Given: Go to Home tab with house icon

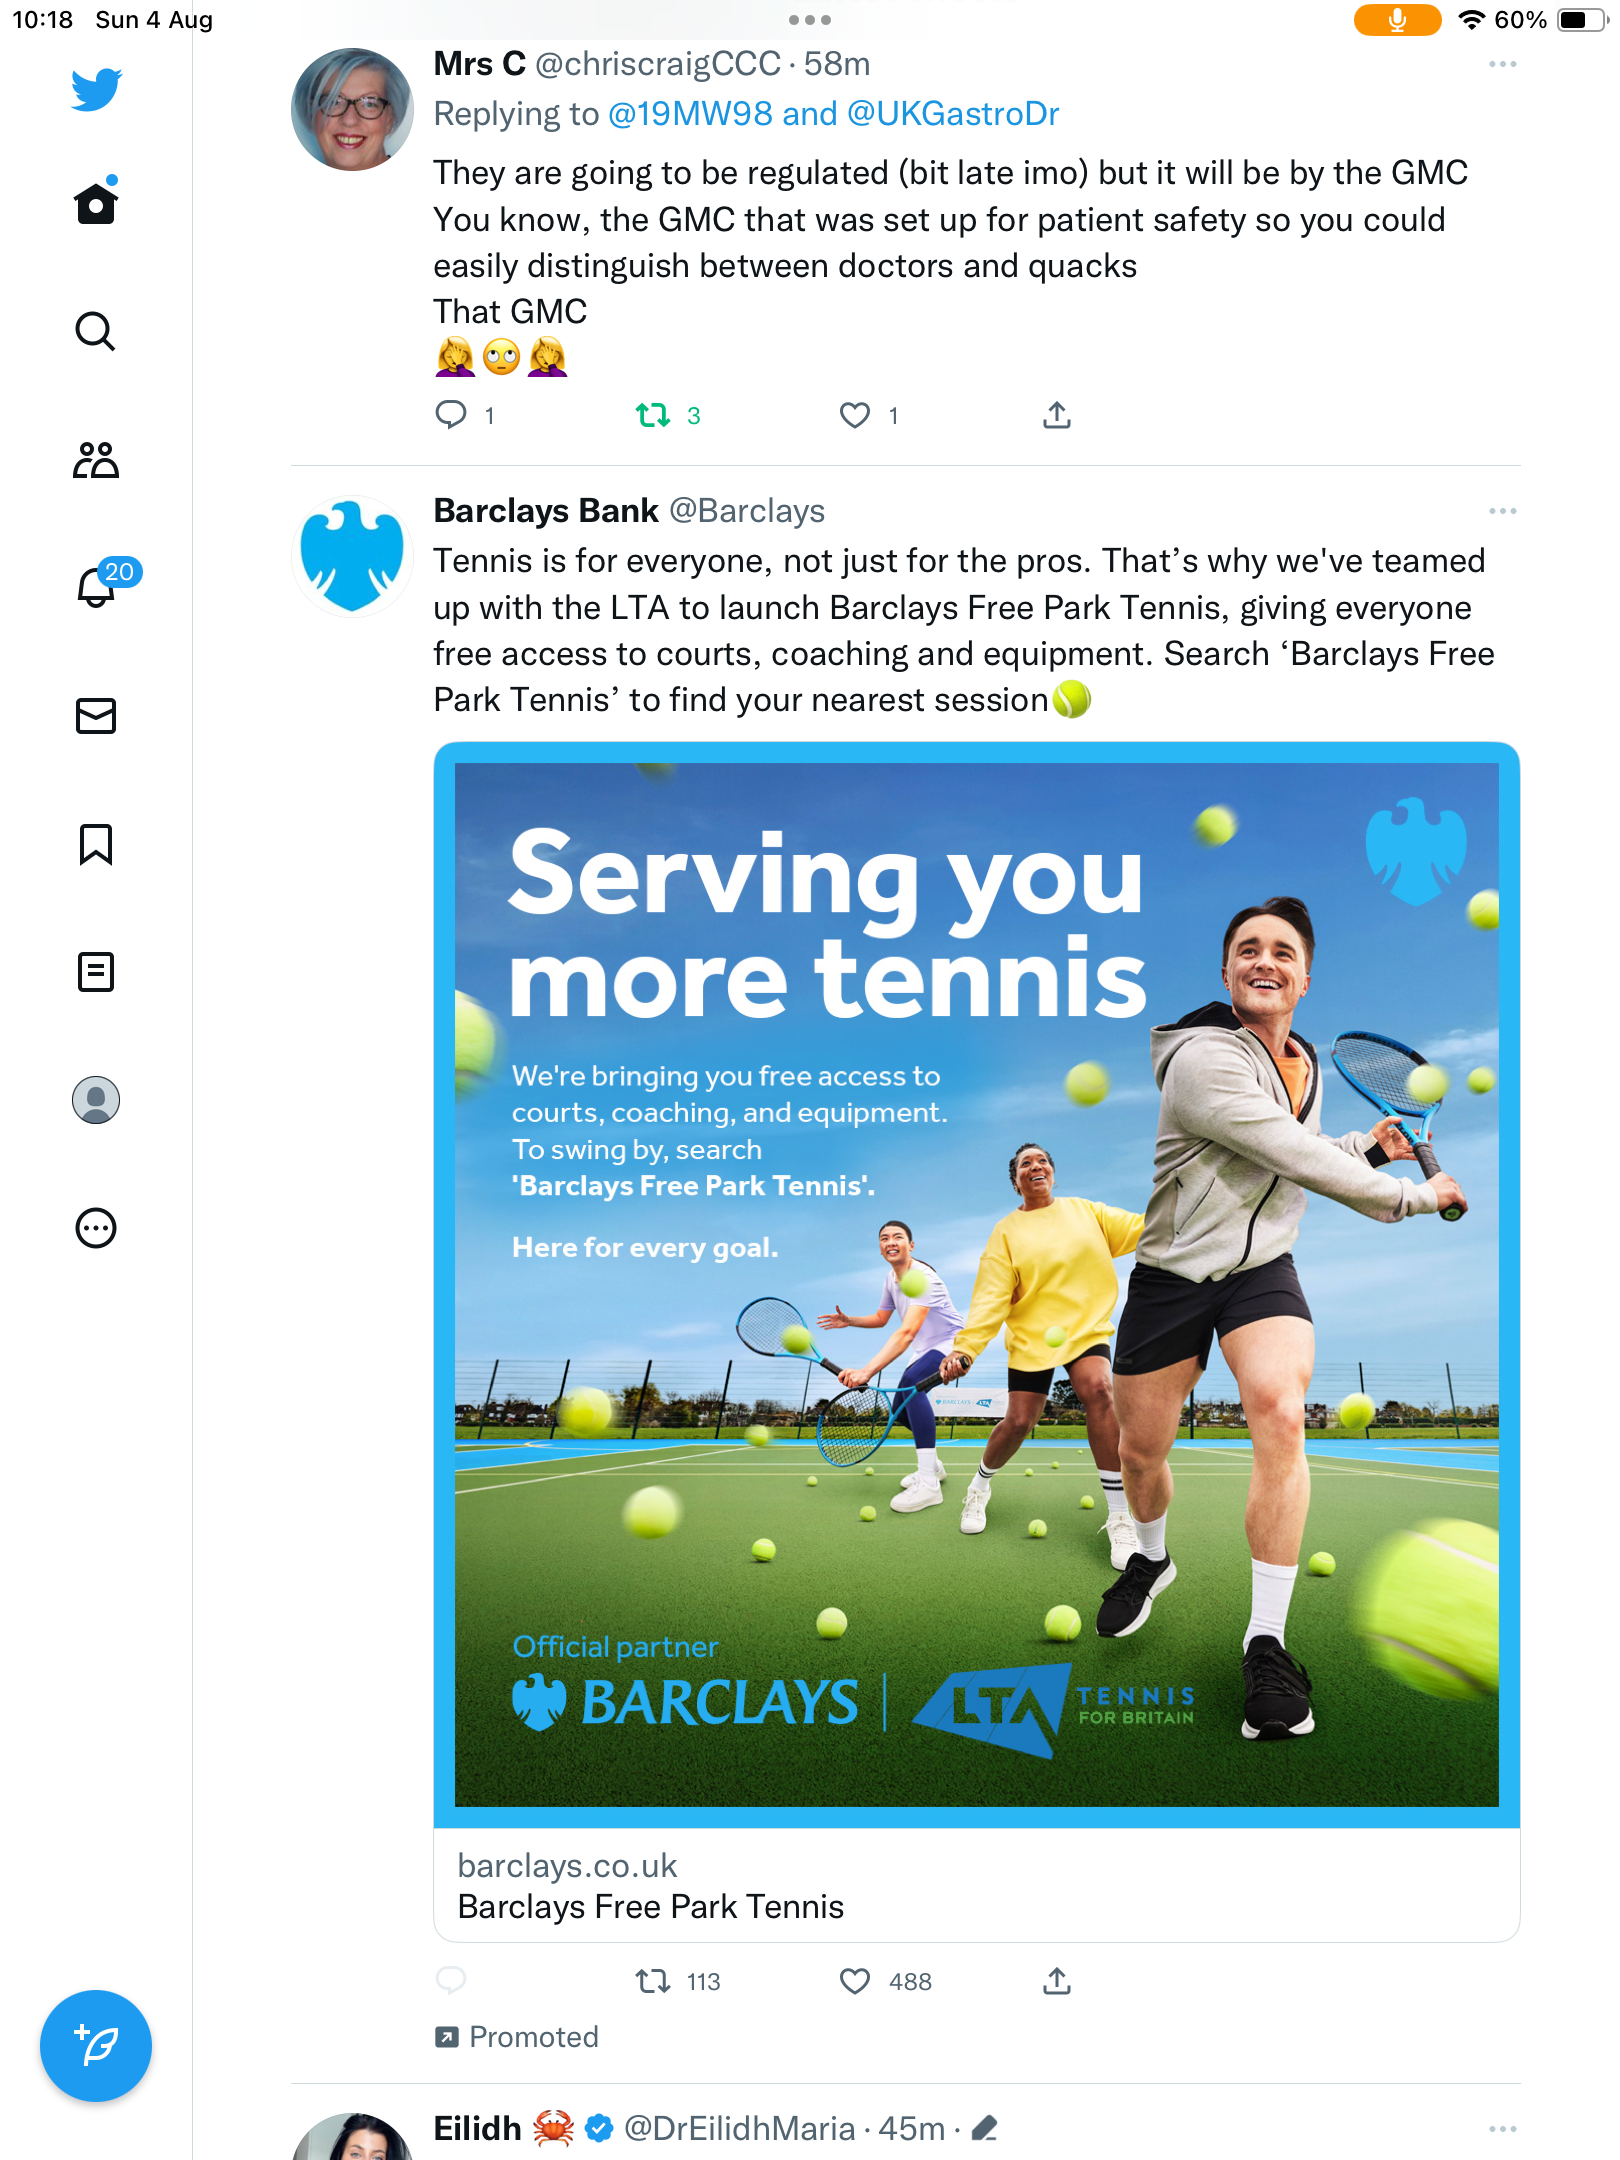Looking at the screenshot, I should coord(96,201).
